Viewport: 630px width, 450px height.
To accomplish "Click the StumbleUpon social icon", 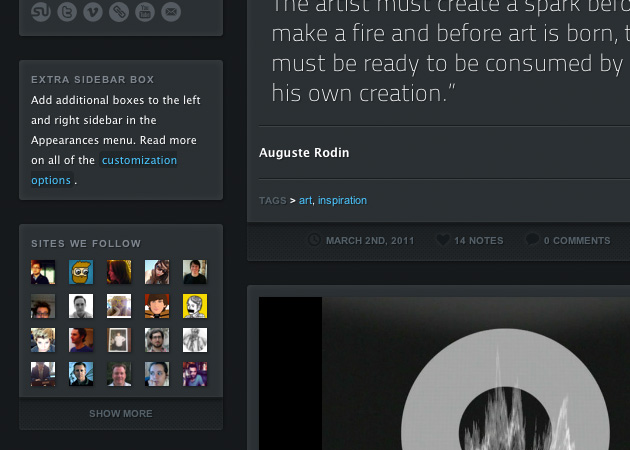I will point(42,12).
